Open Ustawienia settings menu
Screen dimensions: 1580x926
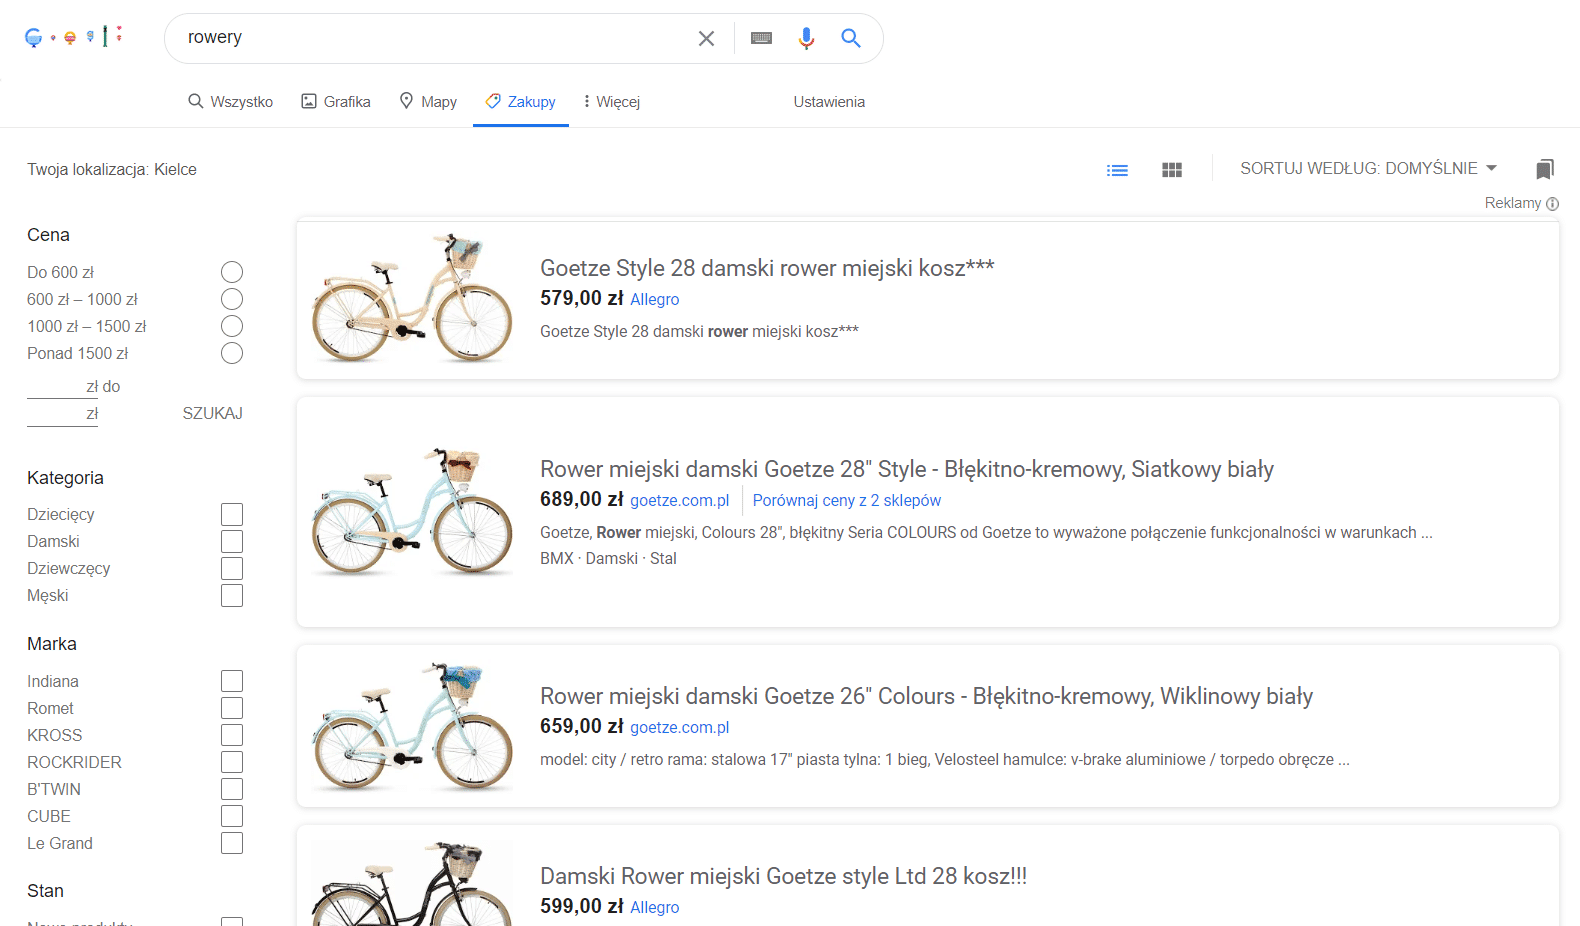click(x=829, y=101)
